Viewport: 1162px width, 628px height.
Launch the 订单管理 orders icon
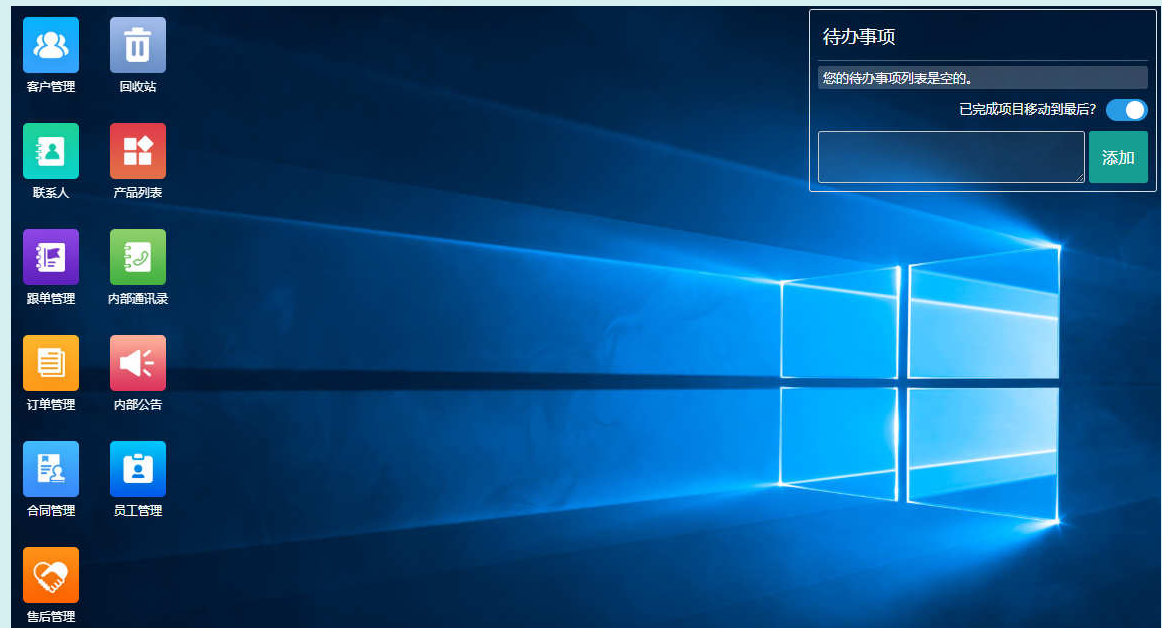51,363
